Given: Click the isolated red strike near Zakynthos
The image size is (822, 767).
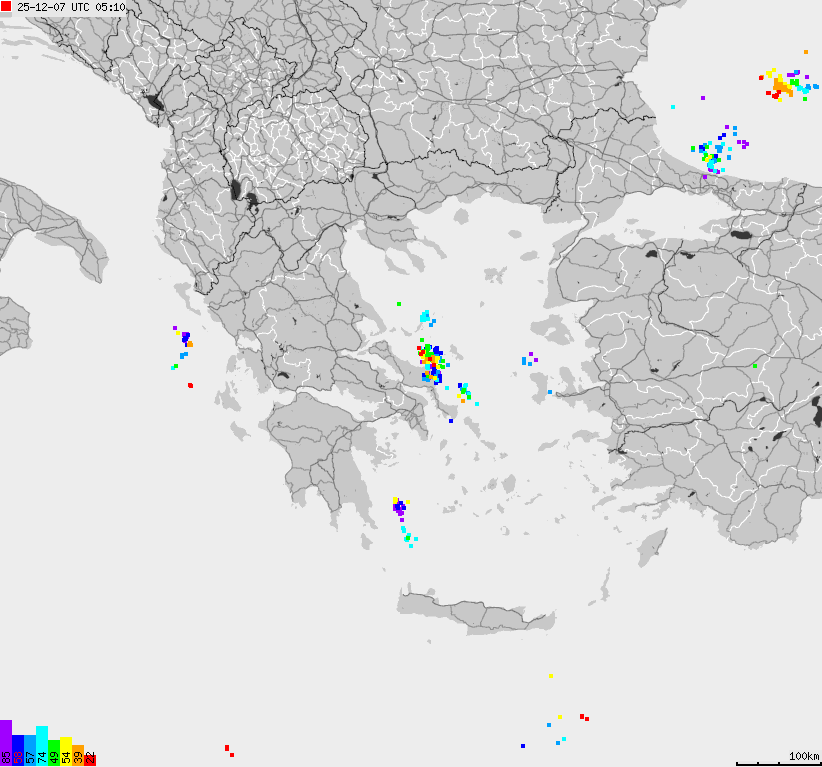Looking at the screenshot, I should (190, 385).
